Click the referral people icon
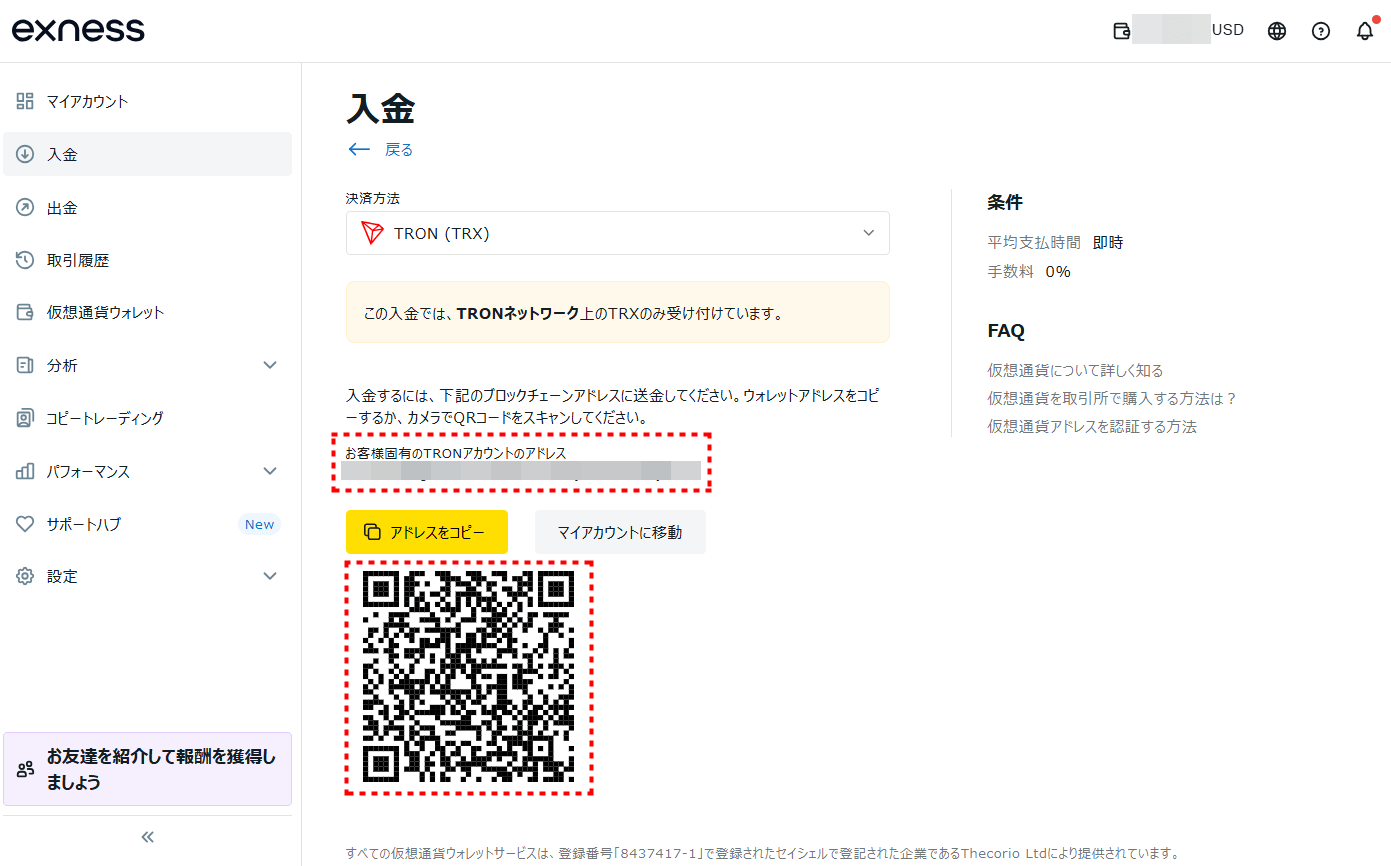Viewport: 1391px width, 866px height. [x=26, y=769]
